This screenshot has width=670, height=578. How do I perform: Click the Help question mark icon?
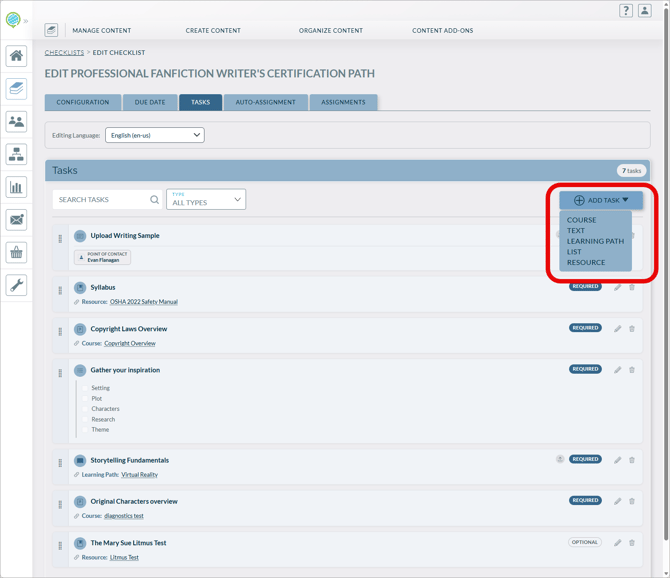[x=626, y=11]
